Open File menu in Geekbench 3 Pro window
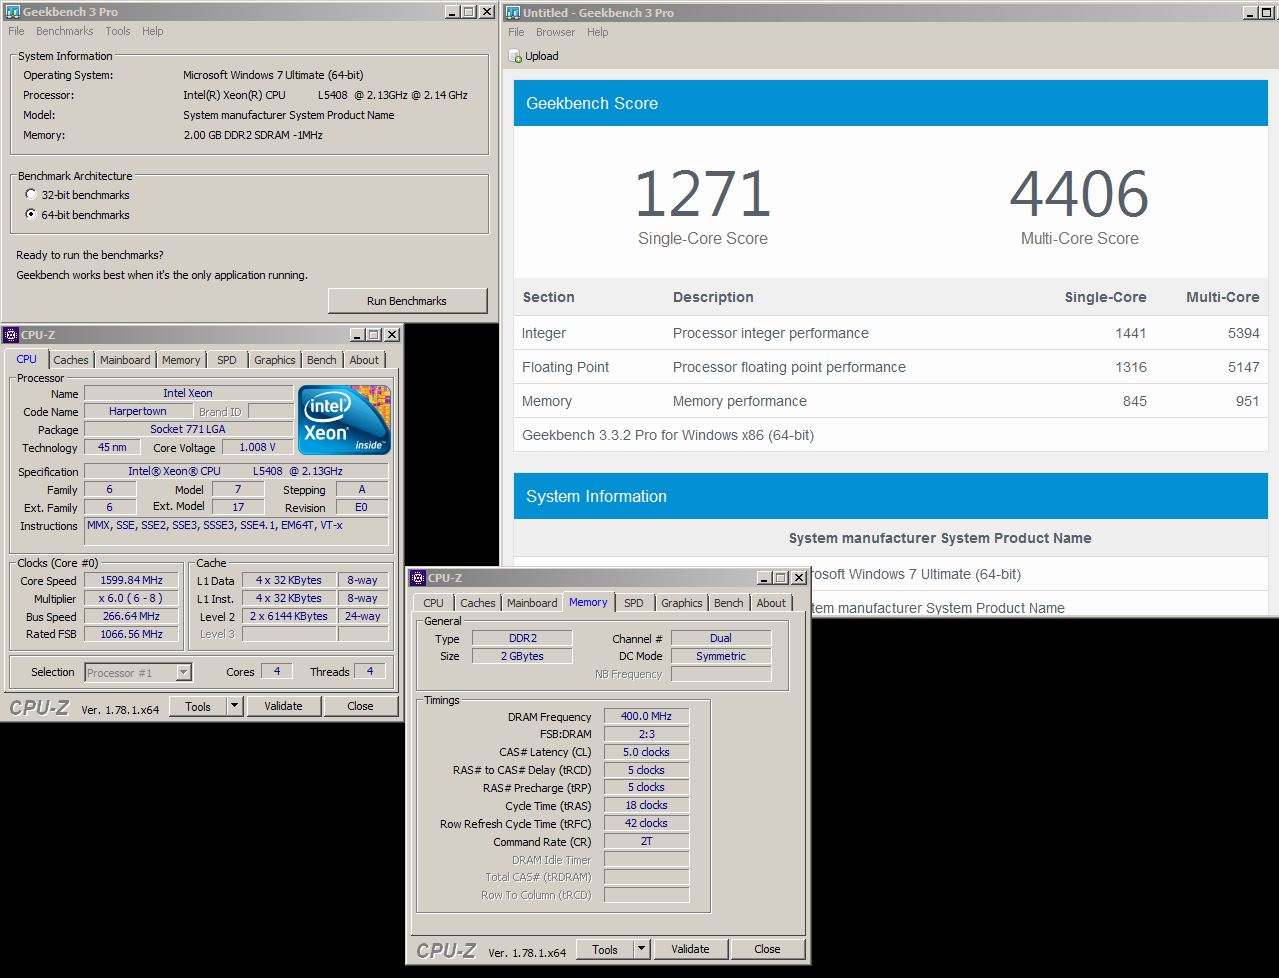The height and width of the screenshot is (978, 1279). point(16,31)
